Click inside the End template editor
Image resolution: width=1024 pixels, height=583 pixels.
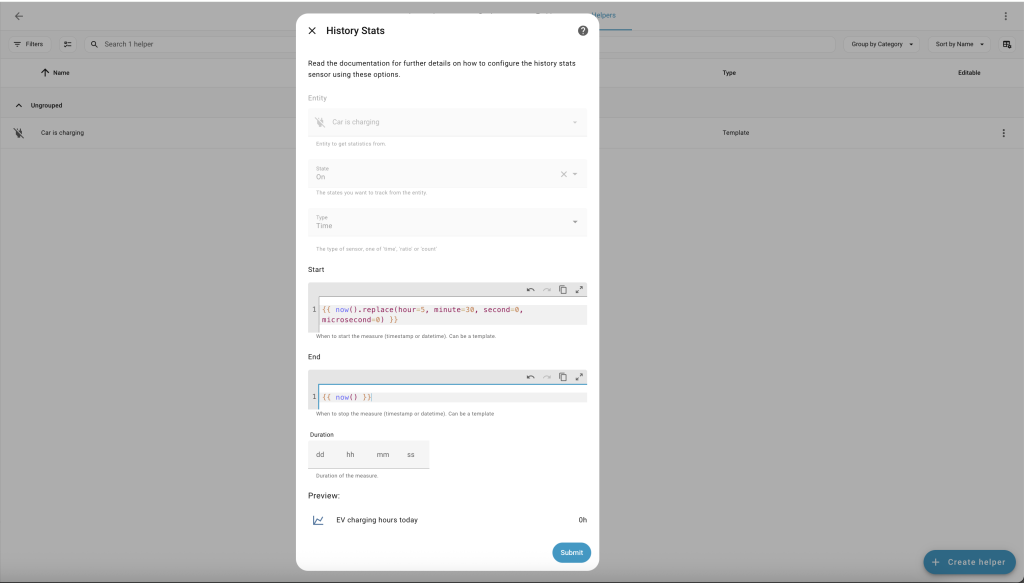click(x=450, y=397)
